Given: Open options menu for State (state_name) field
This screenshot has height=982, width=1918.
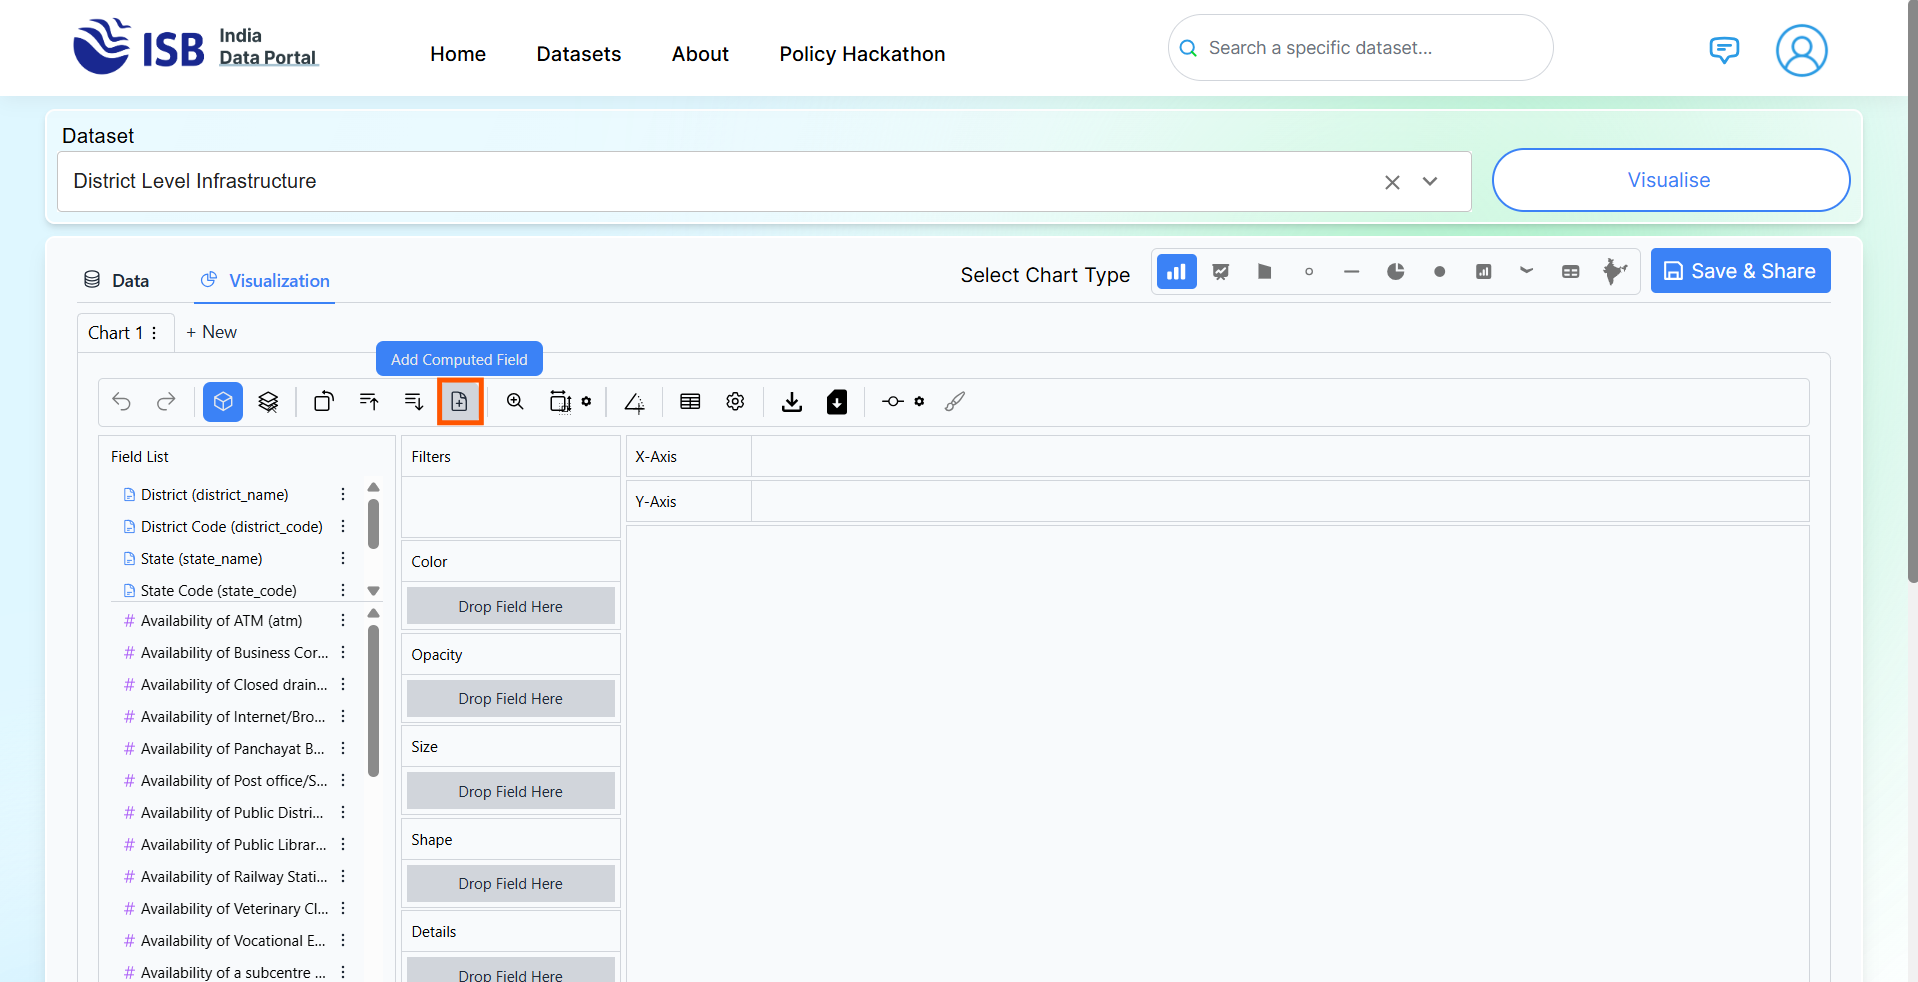Looking at the screenshot, I should (x=343, y=559).
